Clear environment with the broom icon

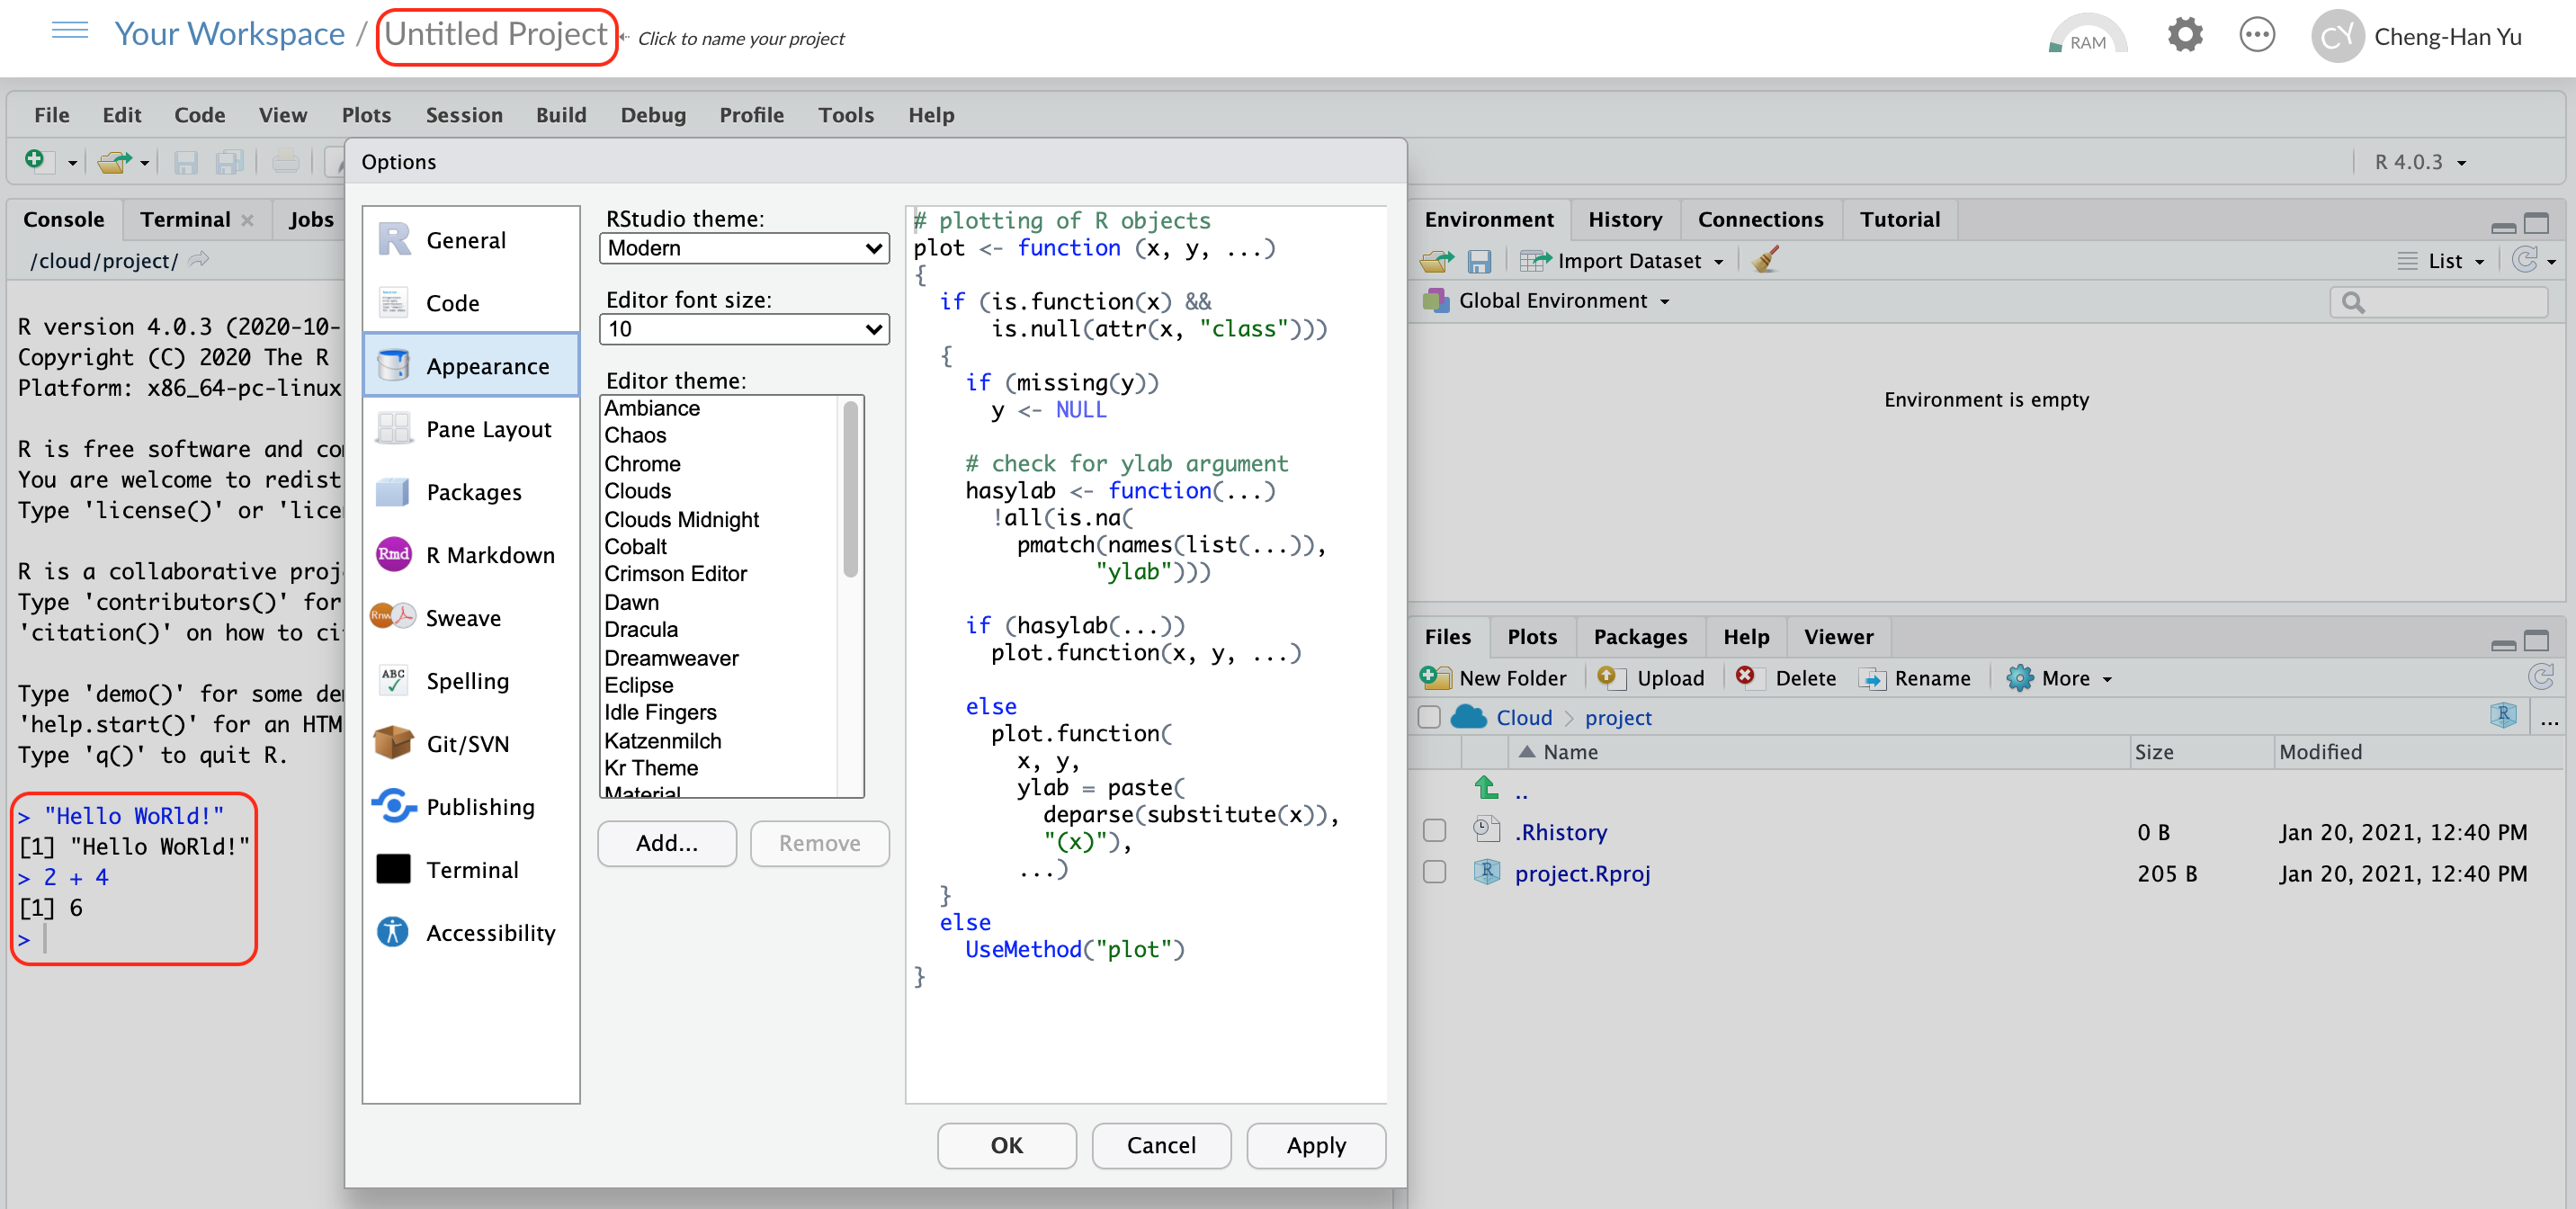click(1765, 260)
